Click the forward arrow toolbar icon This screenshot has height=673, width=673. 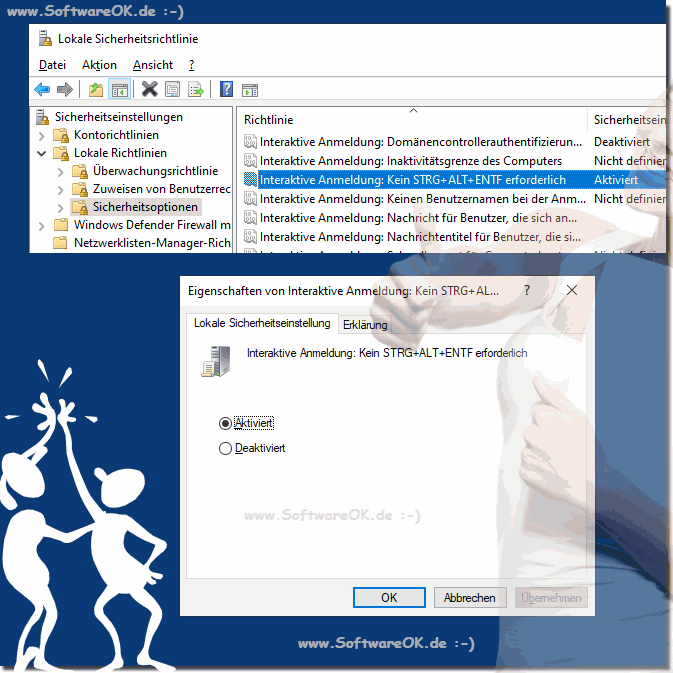pos(65,90)
